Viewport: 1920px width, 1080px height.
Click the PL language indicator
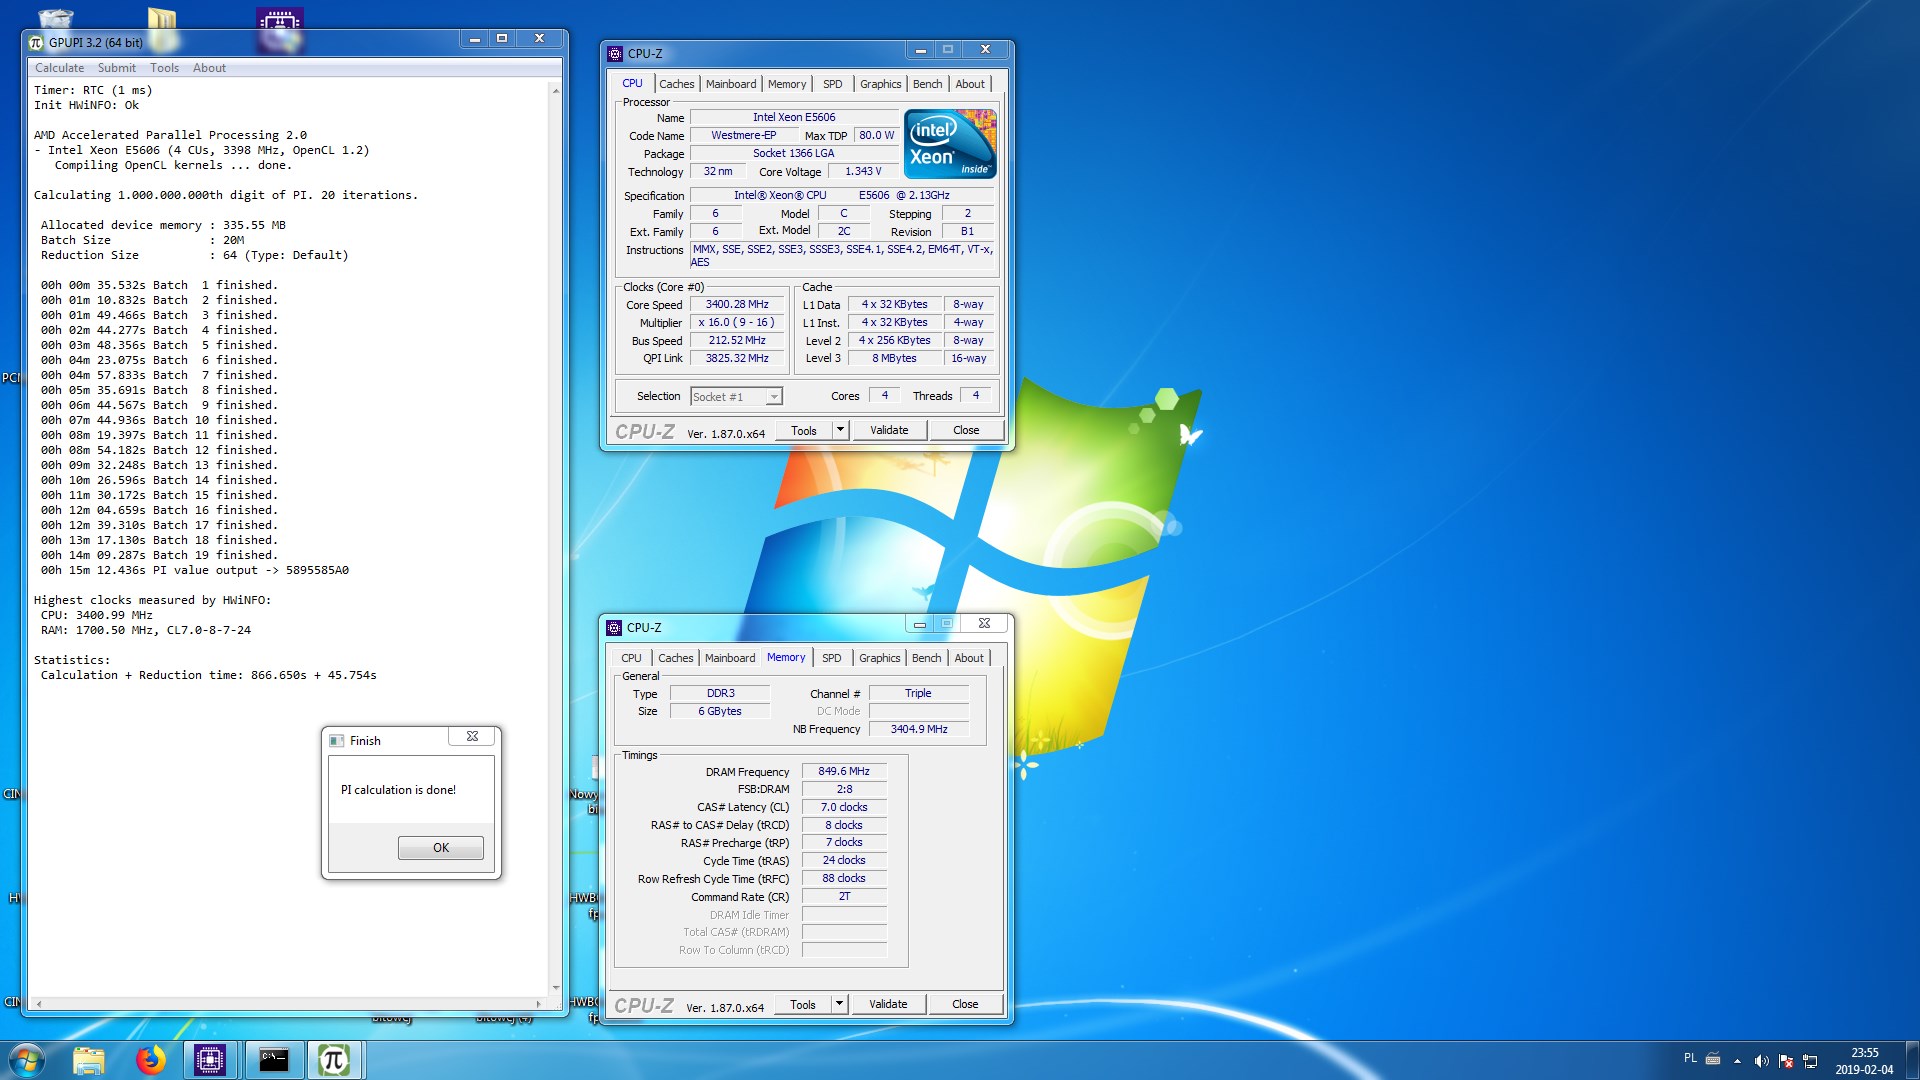[x=1690, y=1058]
